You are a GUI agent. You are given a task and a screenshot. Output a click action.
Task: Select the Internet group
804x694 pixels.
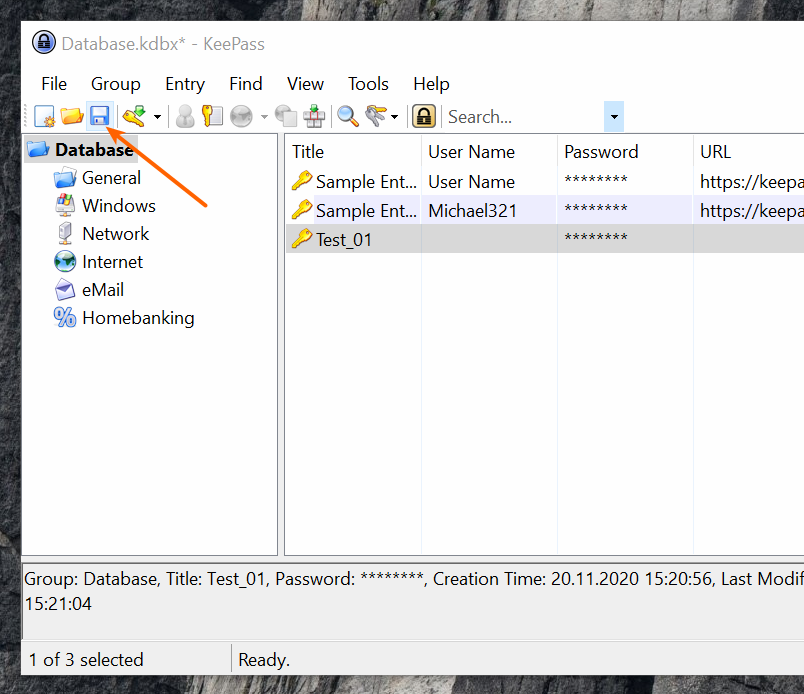pos(112,262)
